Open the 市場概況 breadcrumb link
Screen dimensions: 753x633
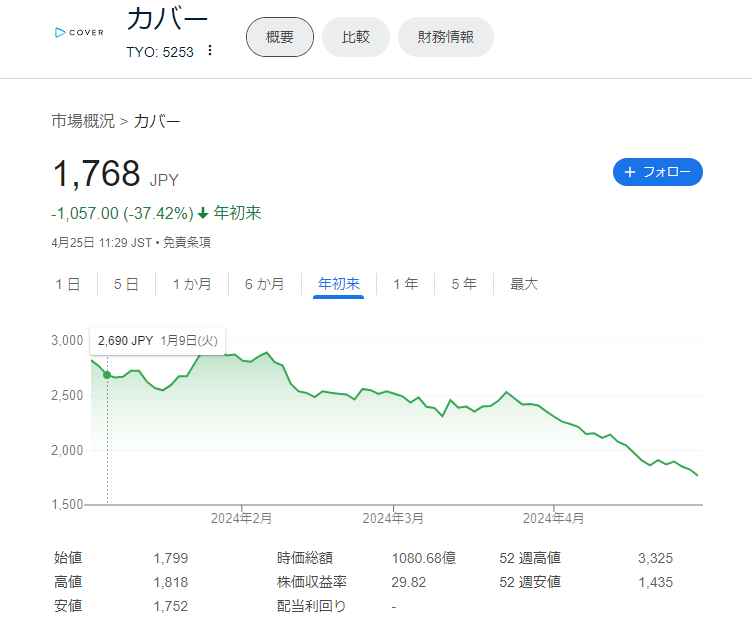[x=83, y=121]
